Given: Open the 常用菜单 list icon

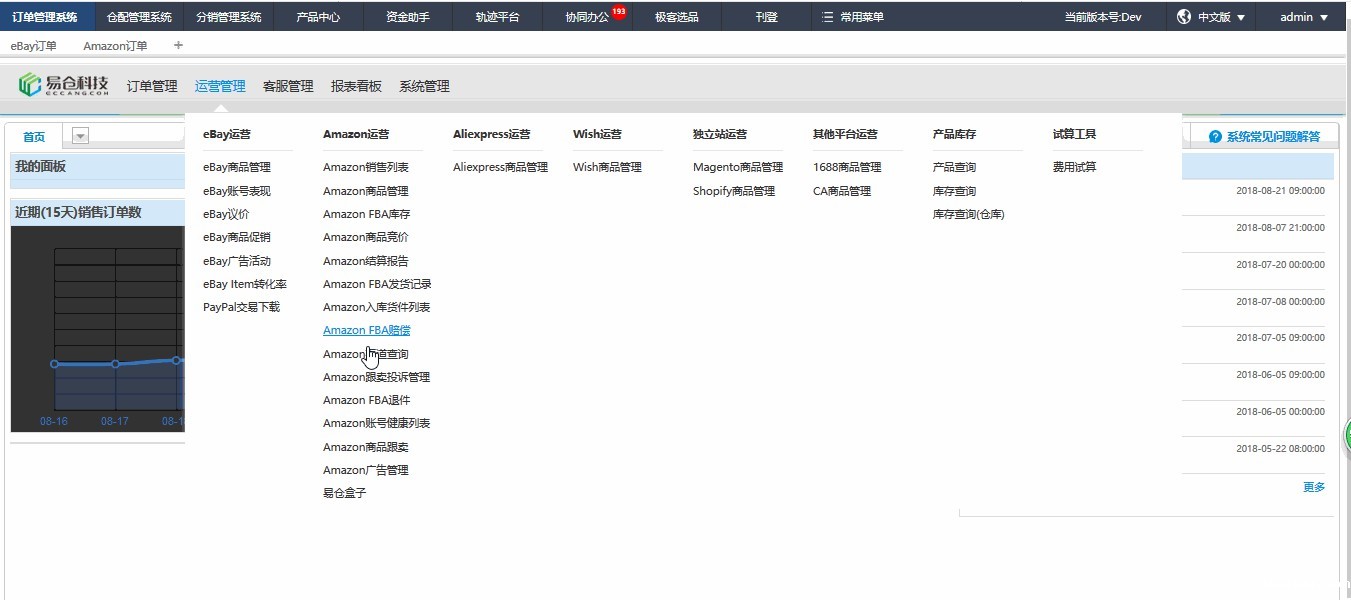Looking at the screenshot, I should tap(827, 17).
